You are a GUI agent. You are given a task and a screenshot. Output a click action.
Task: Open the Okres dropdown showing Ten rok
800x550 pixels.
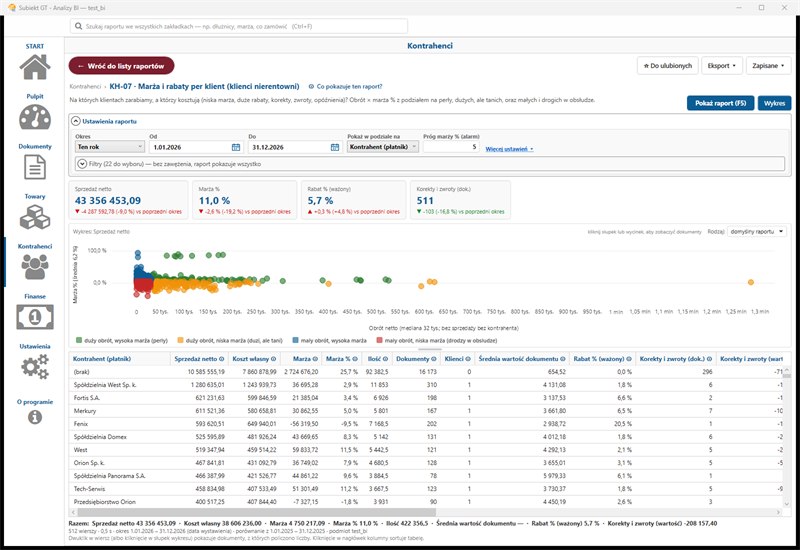click(110, 147)
